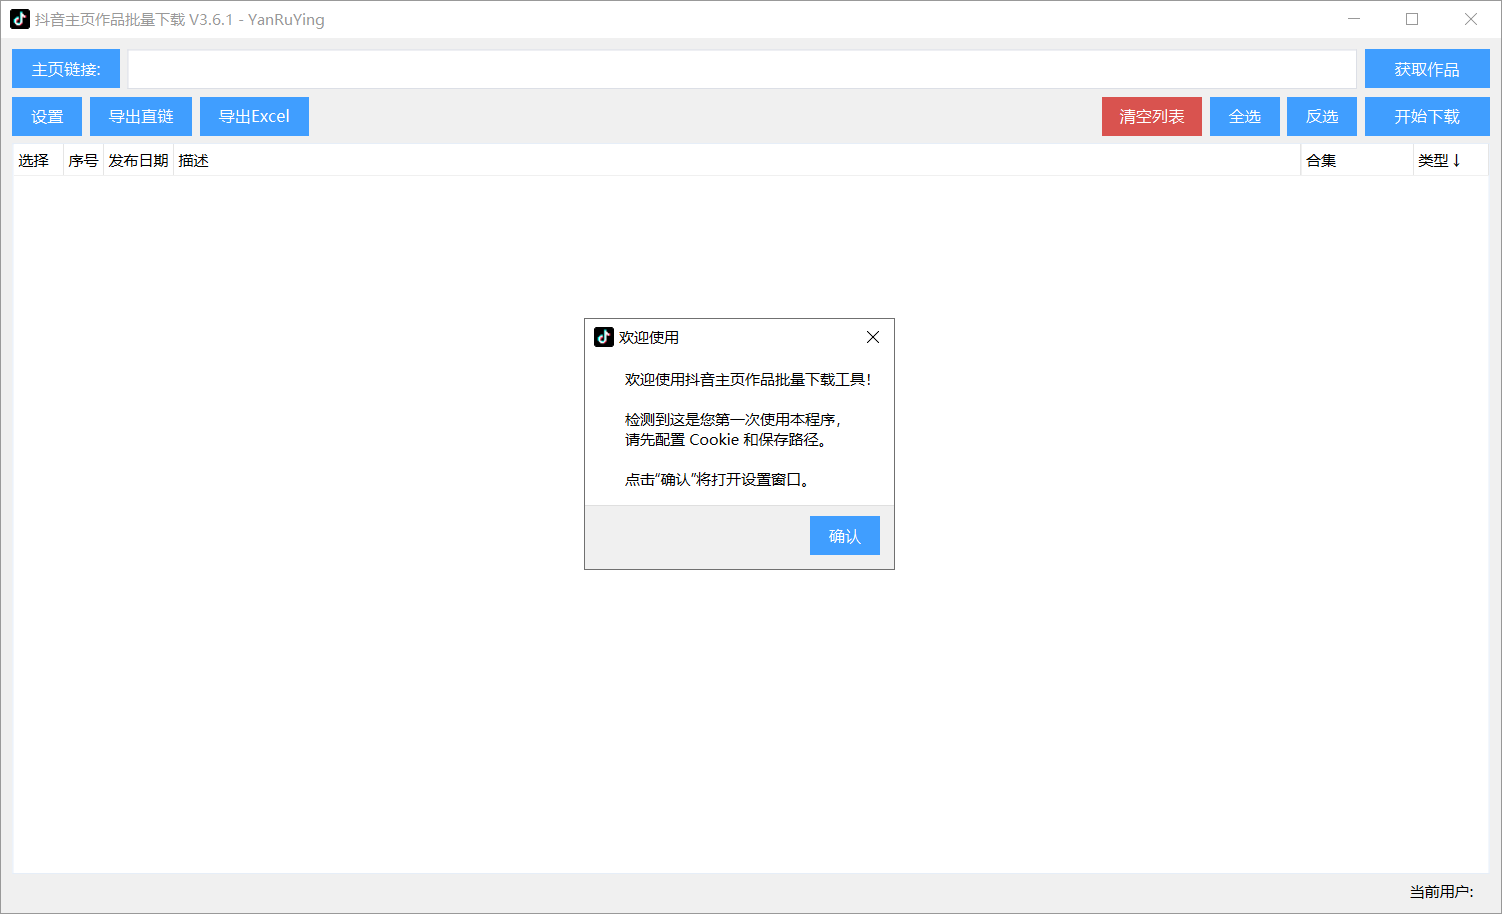This screenshot has height=914, width=1502.
Task: Click the 合集 column header
Action: point(1320,160)
